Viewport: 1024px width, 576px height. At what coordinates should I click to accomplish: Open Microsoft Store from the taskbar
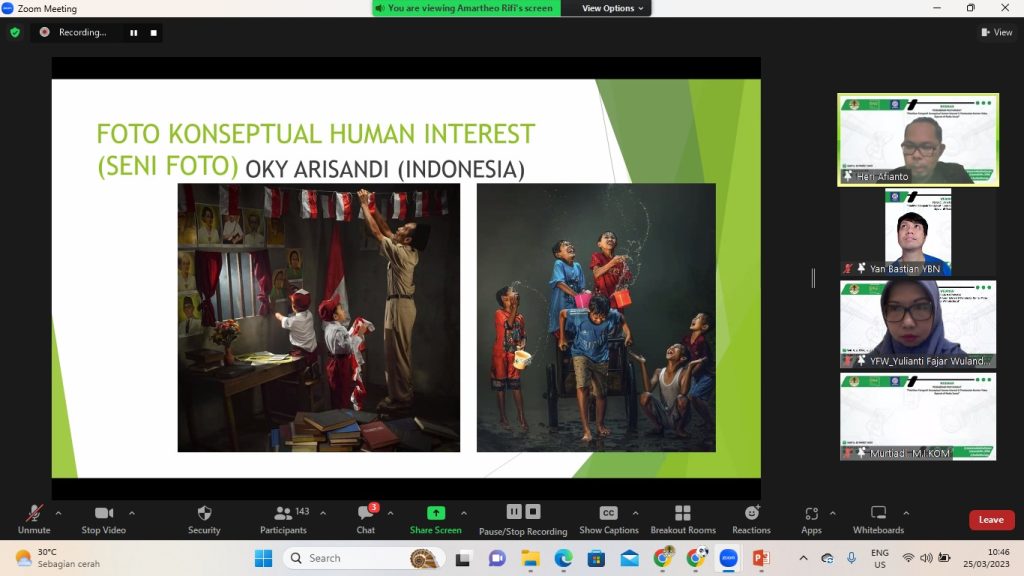[x=596, y=558]
